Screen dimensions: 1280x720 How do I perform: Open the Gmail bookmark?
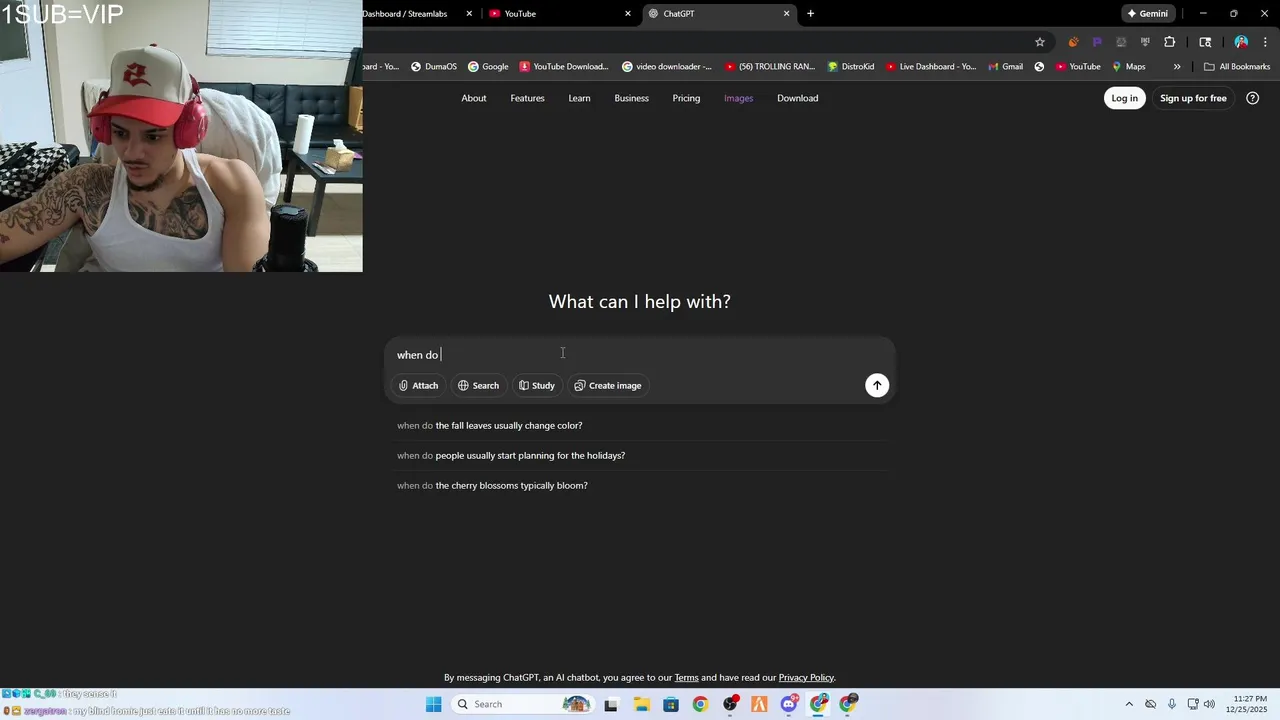pos(1005,67)
